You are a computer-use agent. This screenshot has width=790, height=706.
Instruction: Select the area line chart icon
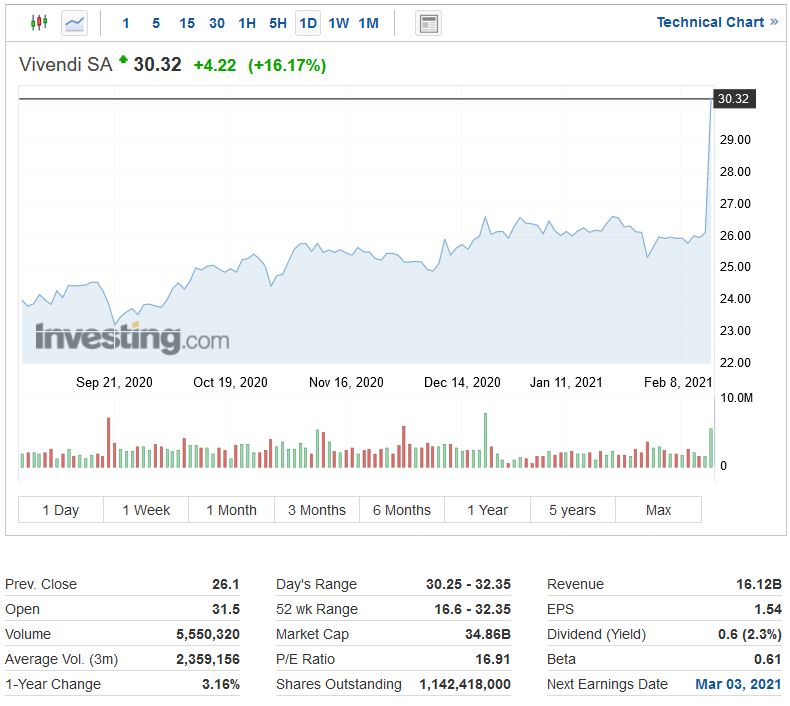(74, 22)
